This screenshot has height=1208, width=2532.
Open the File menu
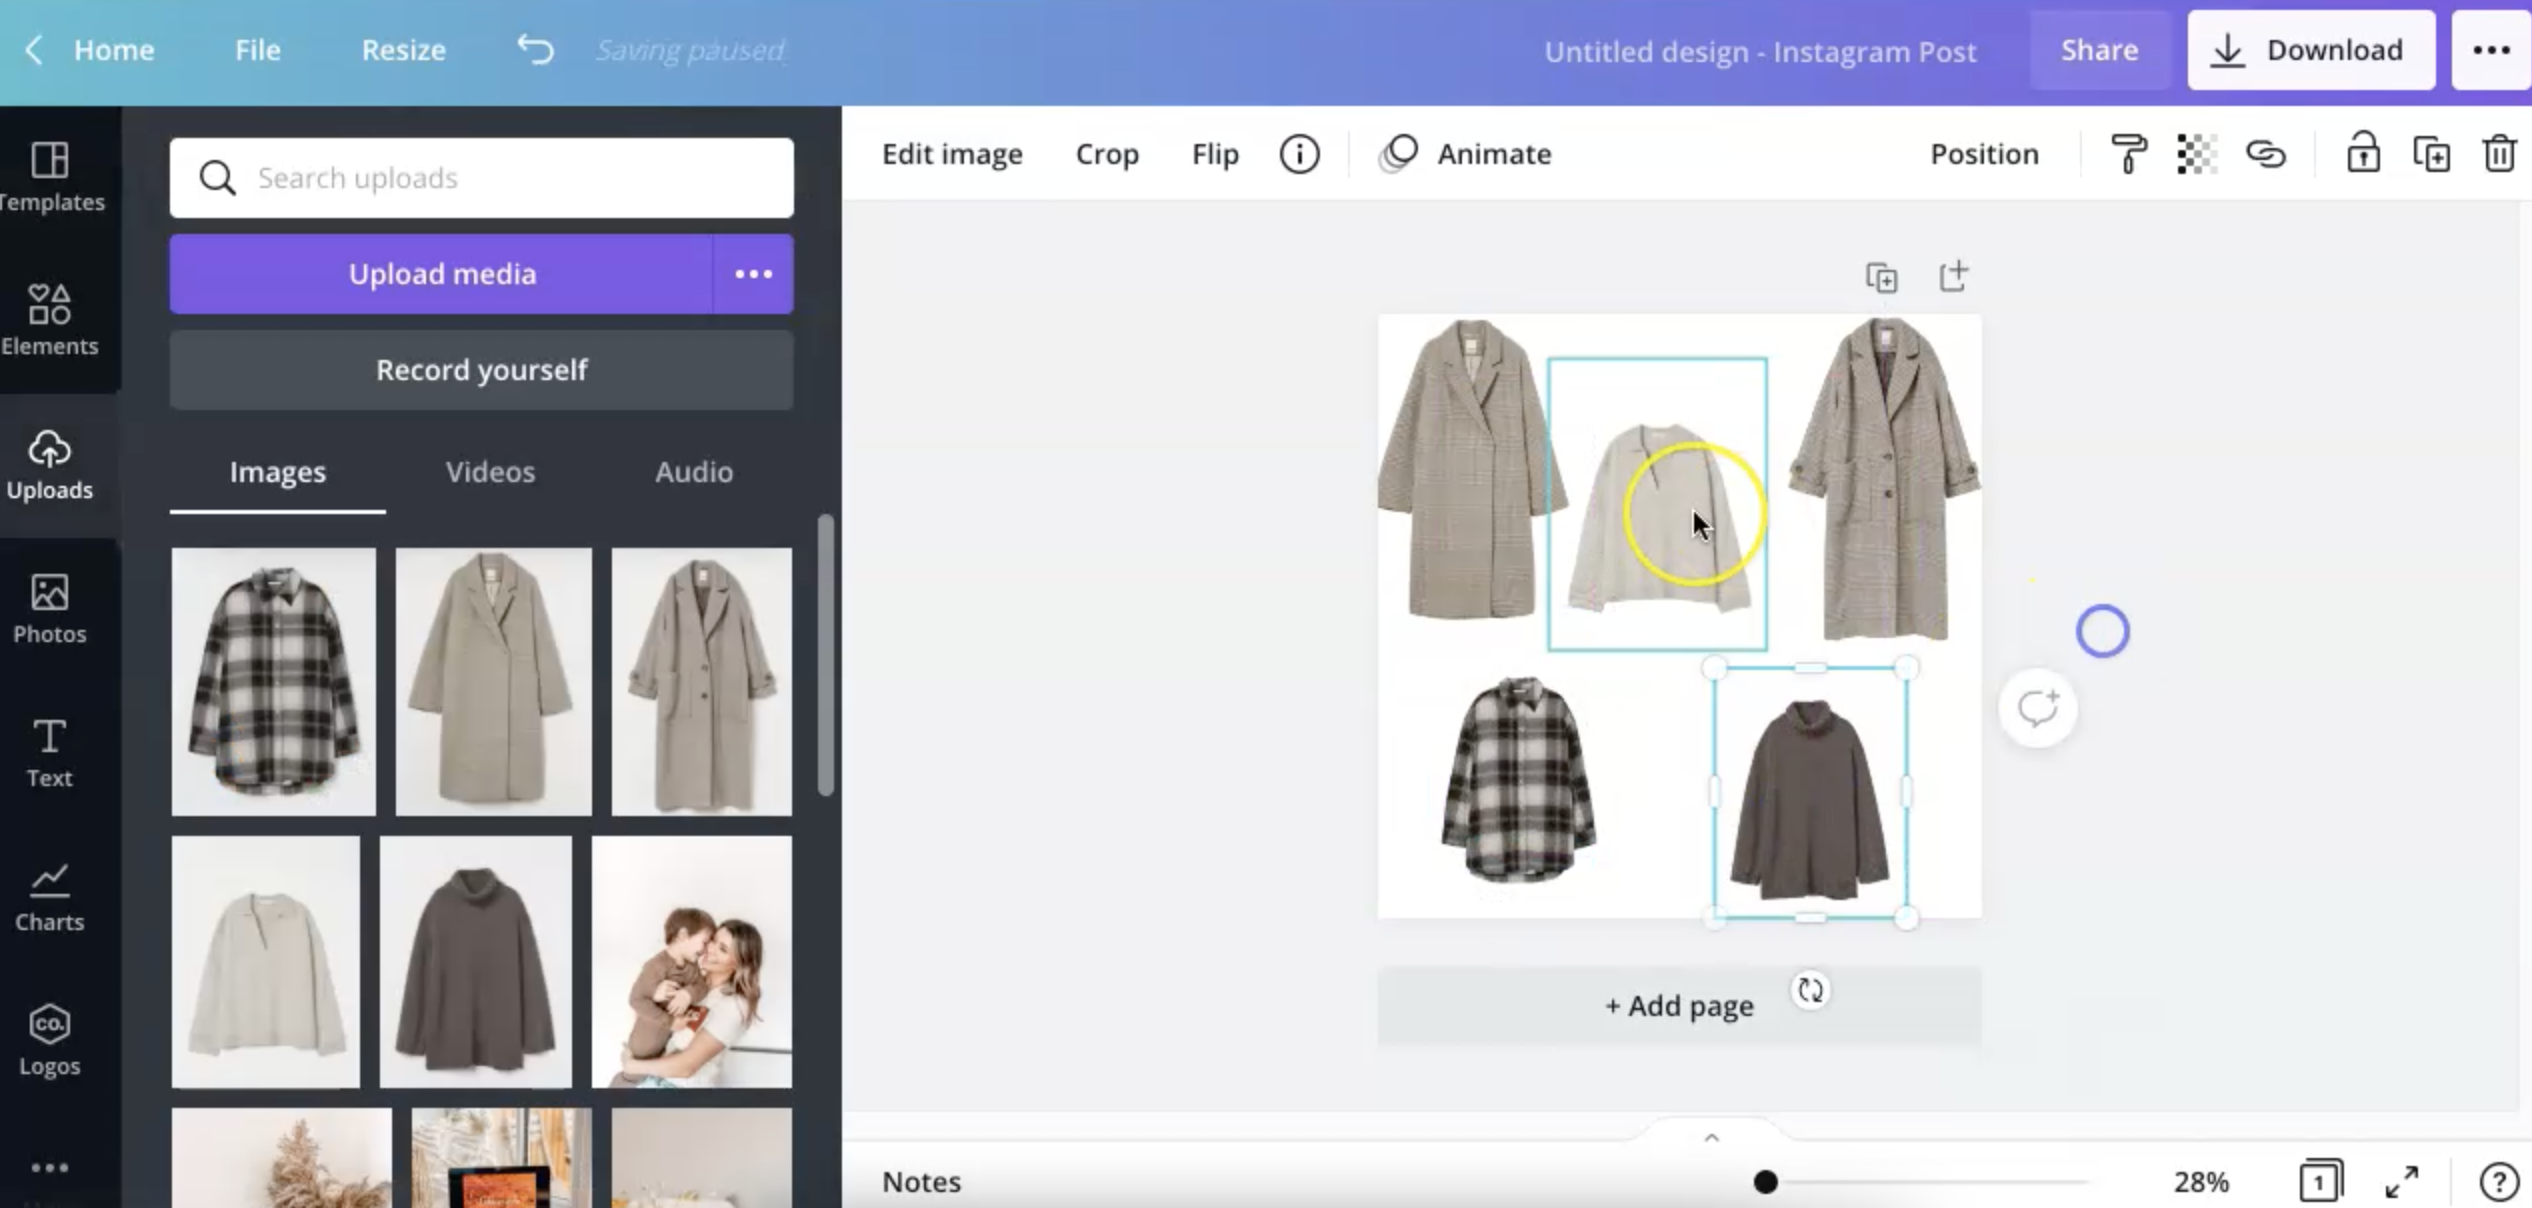(258, 50)
